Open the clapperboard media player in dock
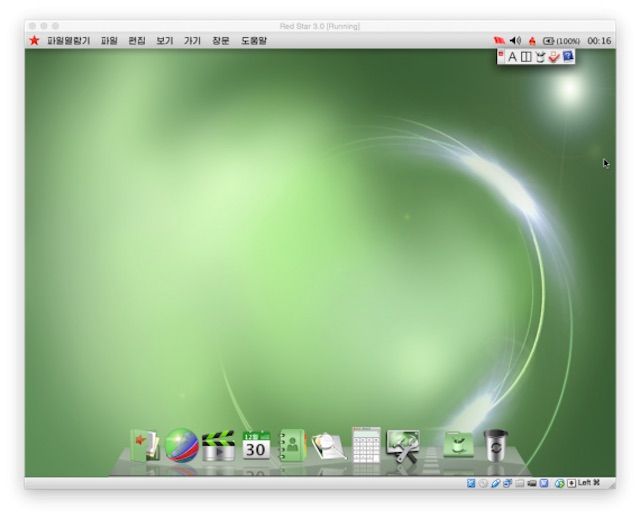Viewport: 640px width, 518px height. pyautogui.click(x=218, y=446)
